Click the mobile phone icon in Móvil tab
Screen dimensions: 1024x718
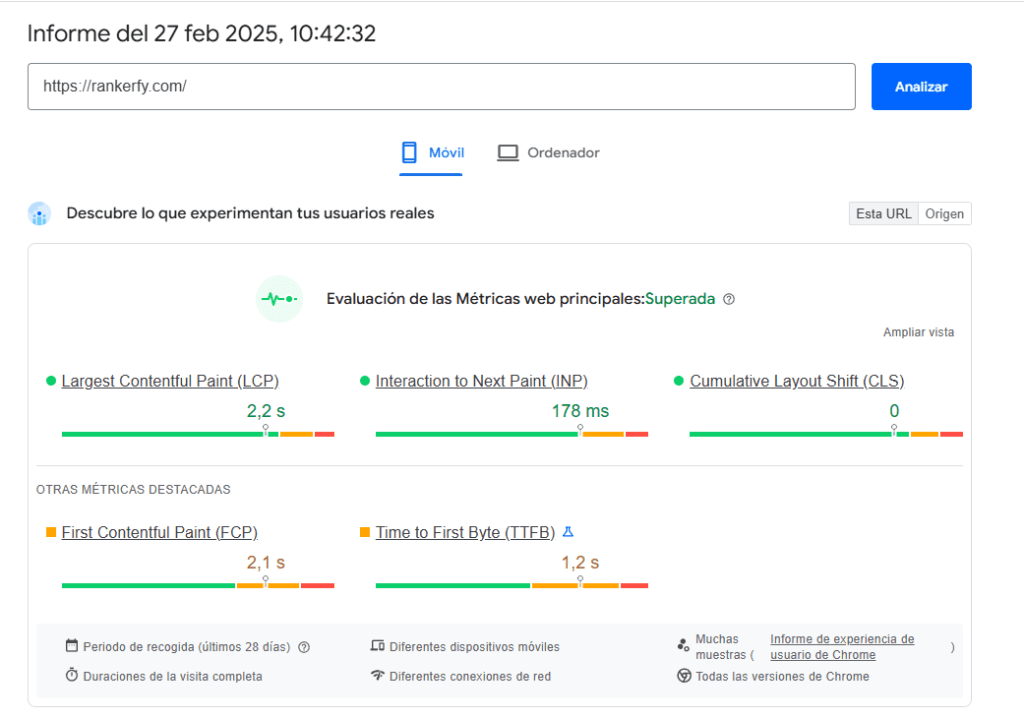[x=409, y=153]
